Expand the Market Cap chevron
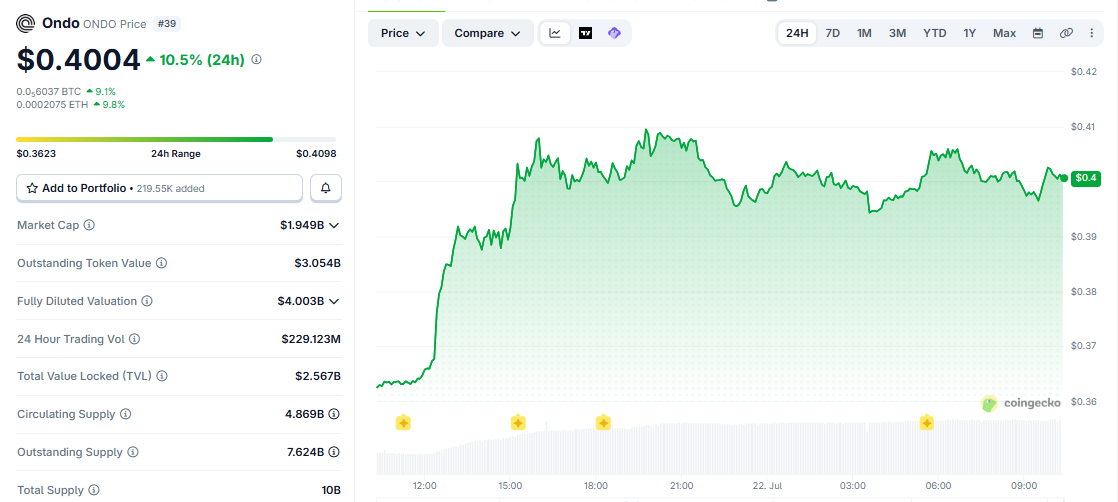Viewport: 1118px width, 502px height. 334,225
